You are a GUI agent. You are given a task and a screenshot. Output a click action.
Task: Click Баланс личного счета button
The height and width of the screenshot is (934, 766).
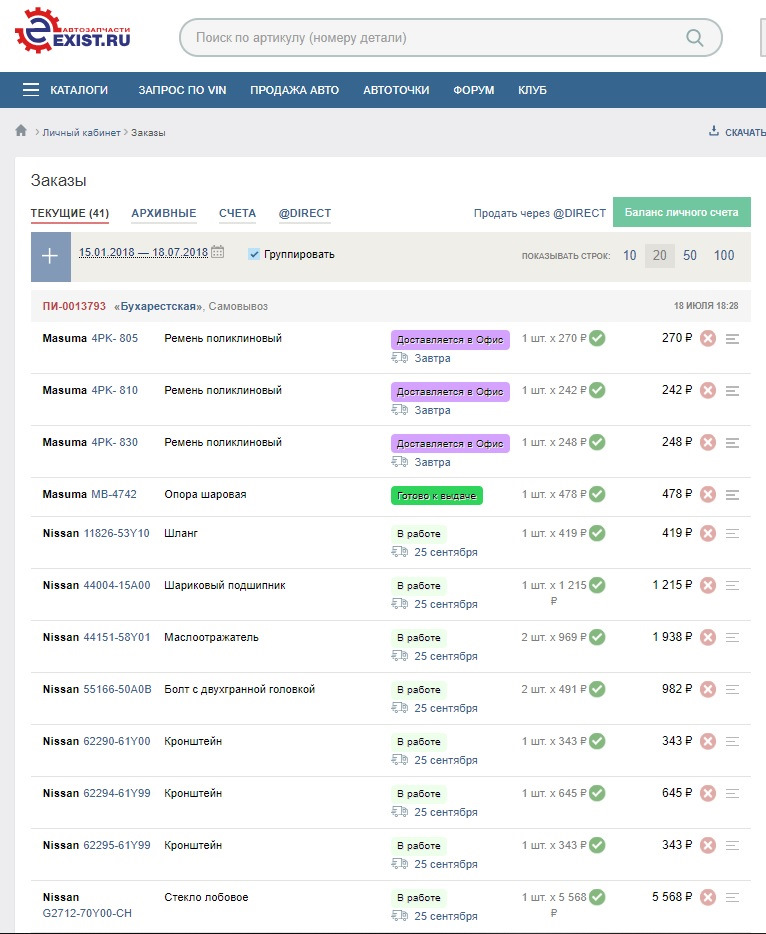[x=681, y=212]
